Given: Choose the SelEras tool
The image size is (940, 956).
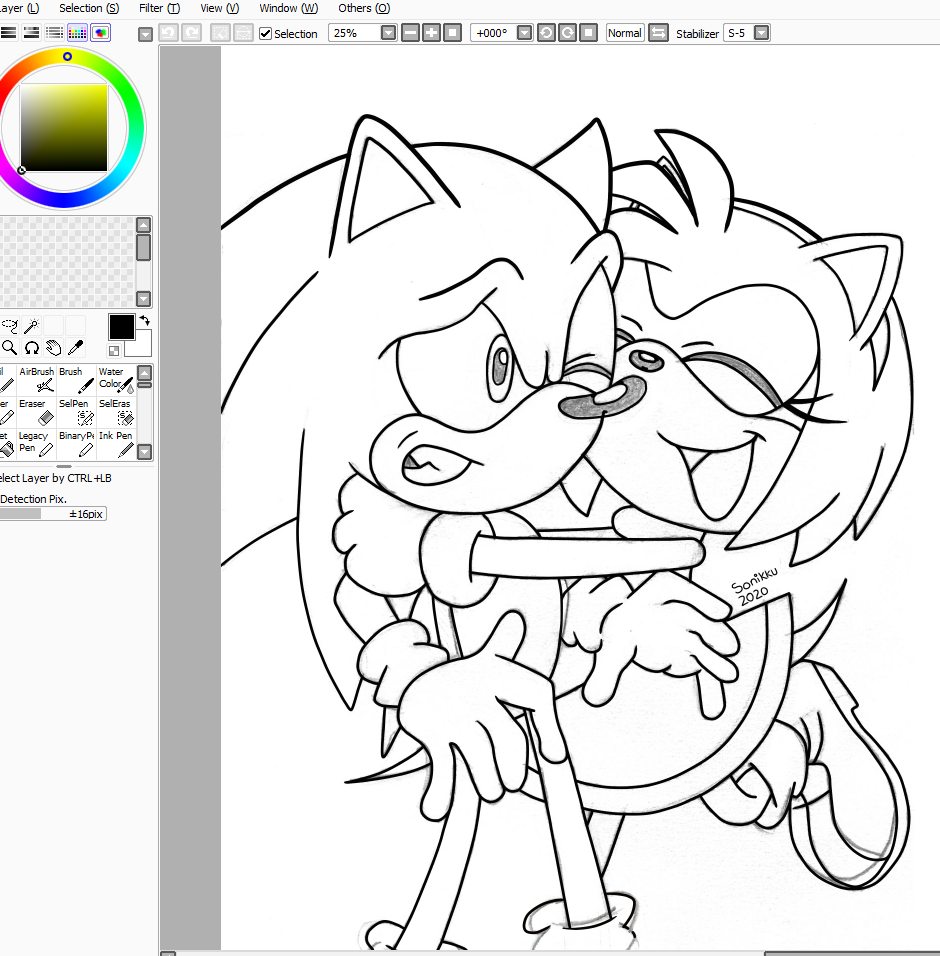Looking at the screenshot, I should 116,412.
